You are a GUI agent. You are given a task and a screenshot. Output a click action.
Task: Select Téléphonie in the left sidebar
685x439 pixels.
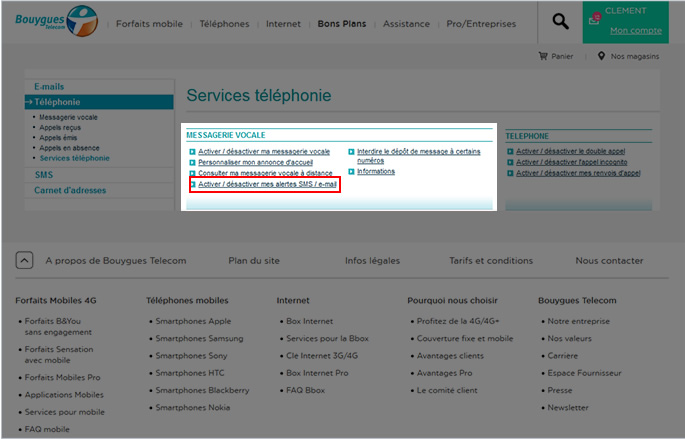click(99, 102)
